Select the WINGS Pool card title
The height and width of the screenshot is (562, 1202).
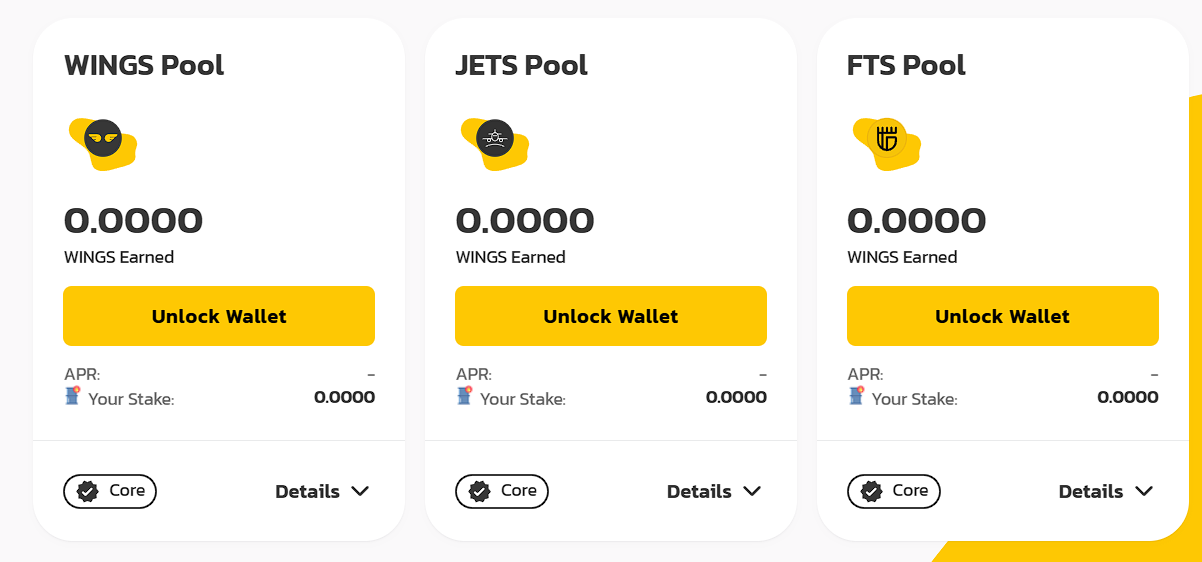coord(144,65)
